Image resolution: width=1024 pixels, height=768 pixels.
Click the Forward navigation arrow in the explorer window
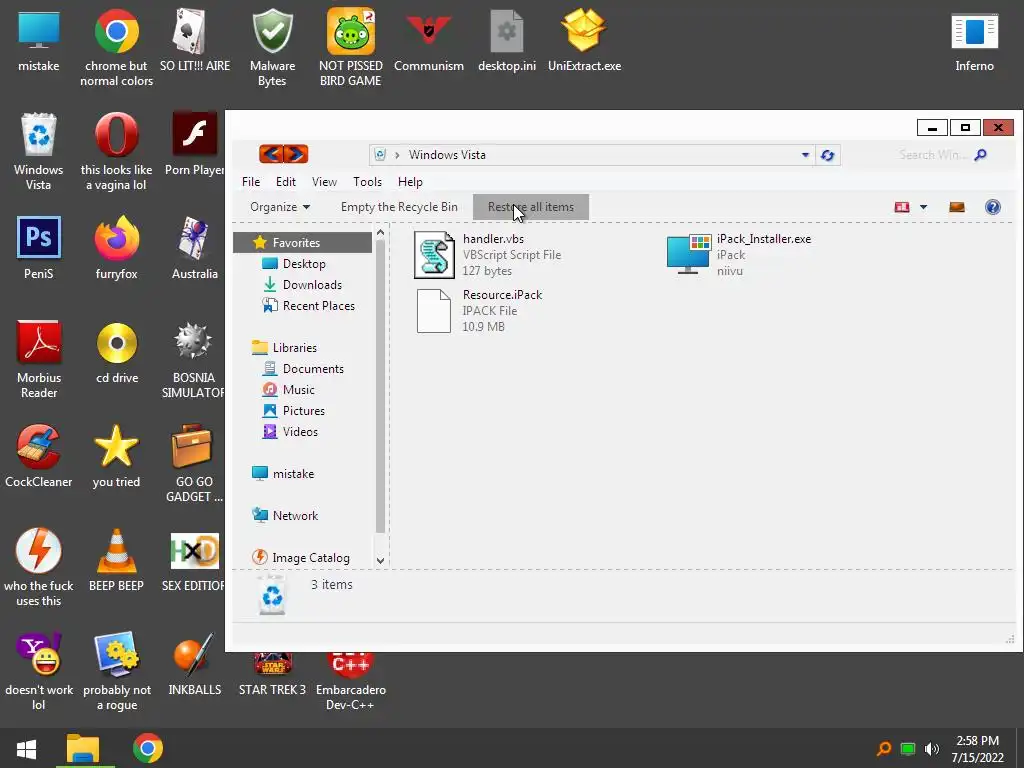click(x=296, y=154)
